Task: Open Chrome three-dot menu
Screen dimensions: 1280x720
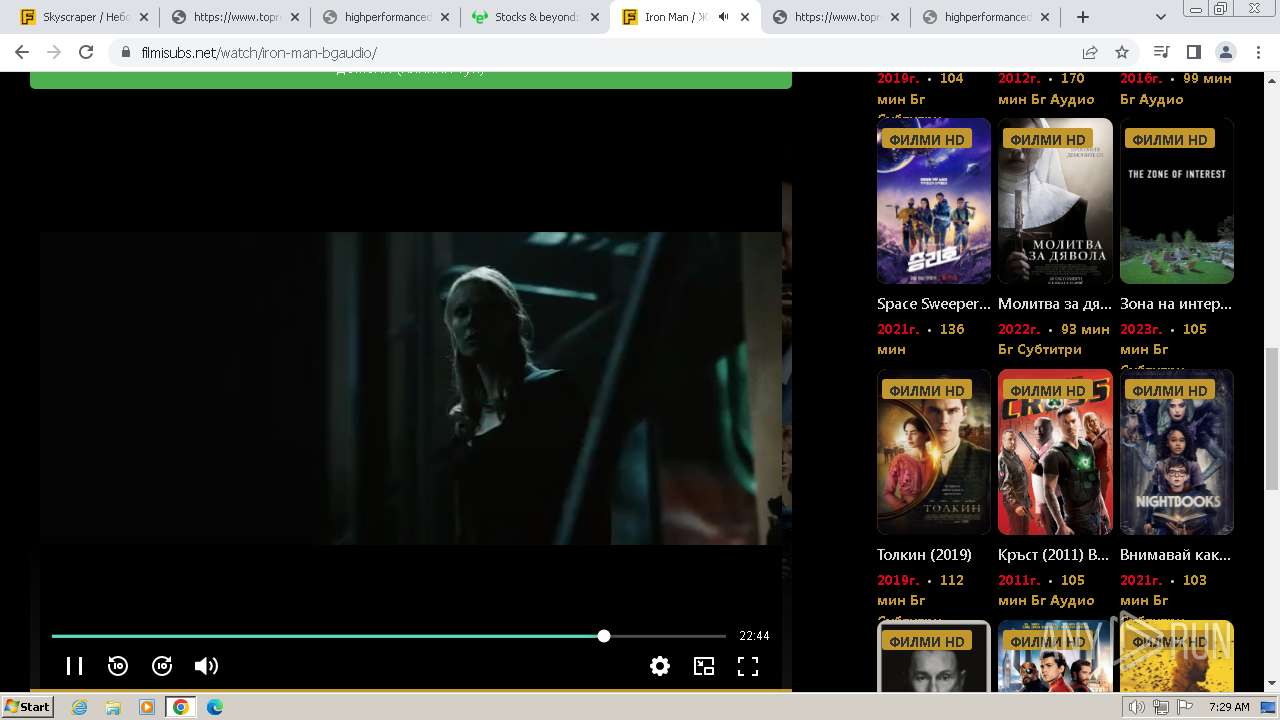Action: coord(1258,52)
